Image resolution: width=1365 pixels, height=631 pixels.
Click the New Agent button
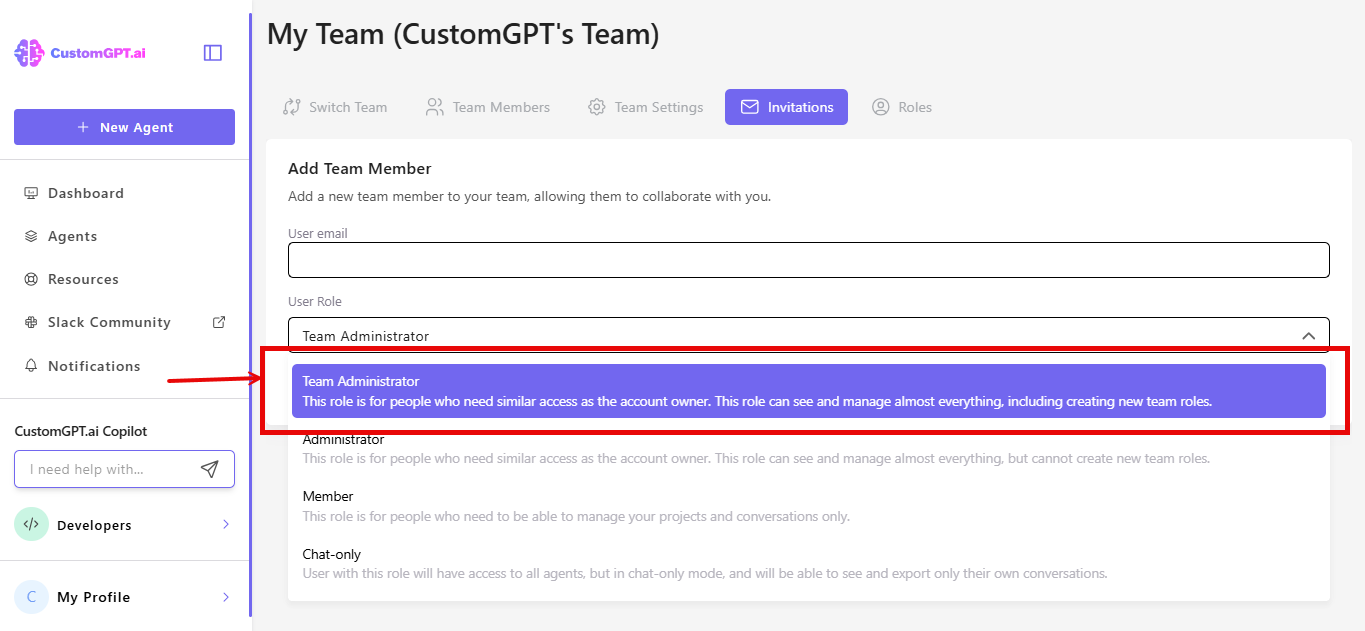124,127
